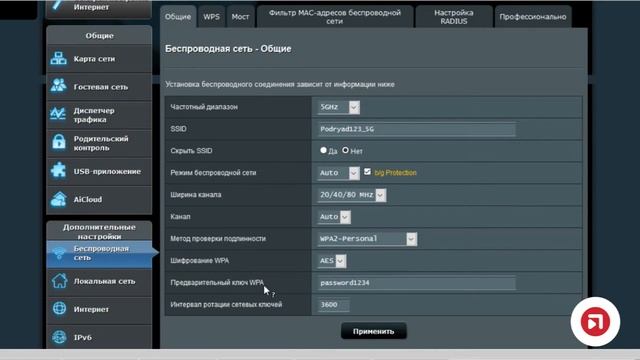The image size is (640, 360).
Task: Open the Network Map (Карта сети) icon
Action: coord(58,58)
